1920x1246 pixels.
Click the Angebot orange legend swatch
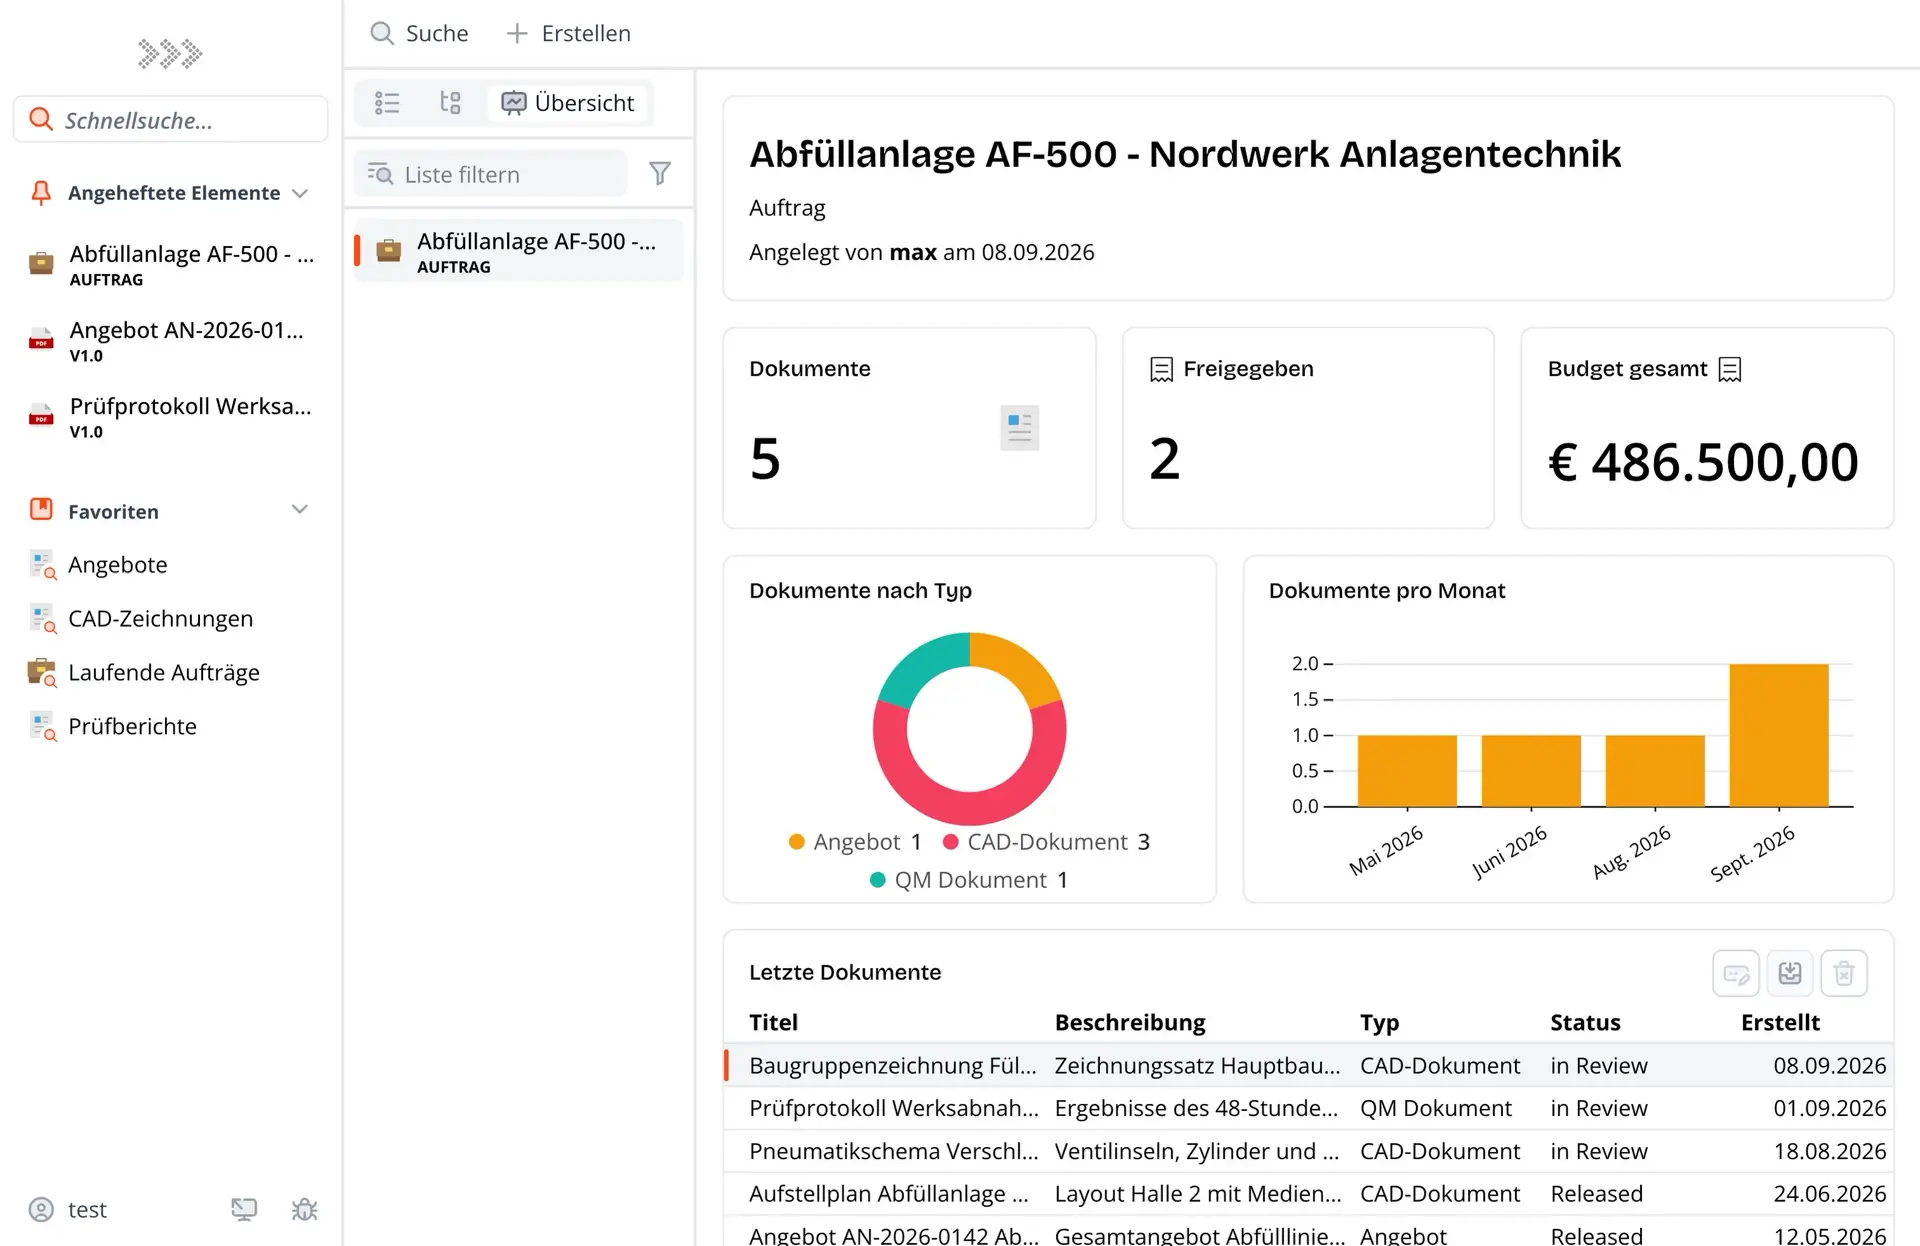(x=797, y=842)
